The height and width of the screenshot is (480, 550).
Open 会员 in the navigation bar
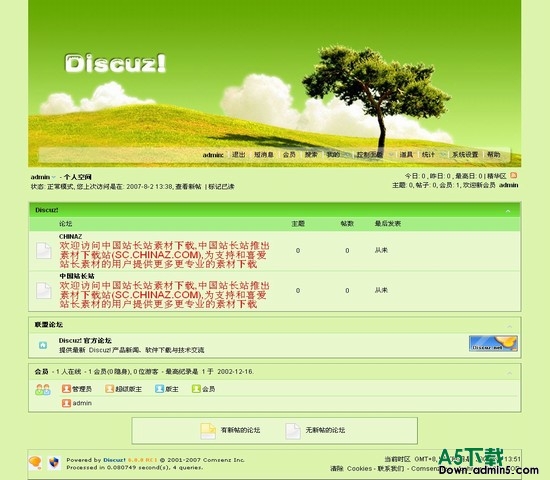point(289,154)
